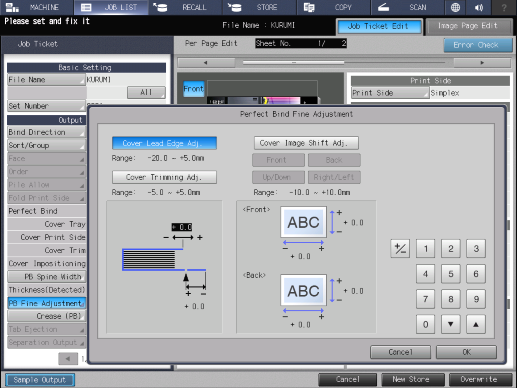Click the up arrow keypad key
Viewport: 517px width, 388px height.
click(476, 324)
